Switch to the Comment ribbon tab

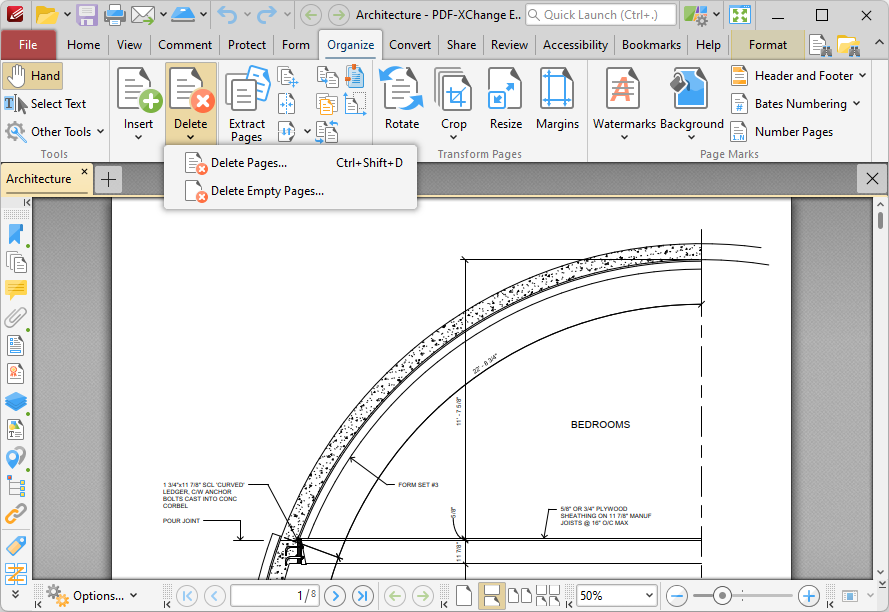coord(185,45)
